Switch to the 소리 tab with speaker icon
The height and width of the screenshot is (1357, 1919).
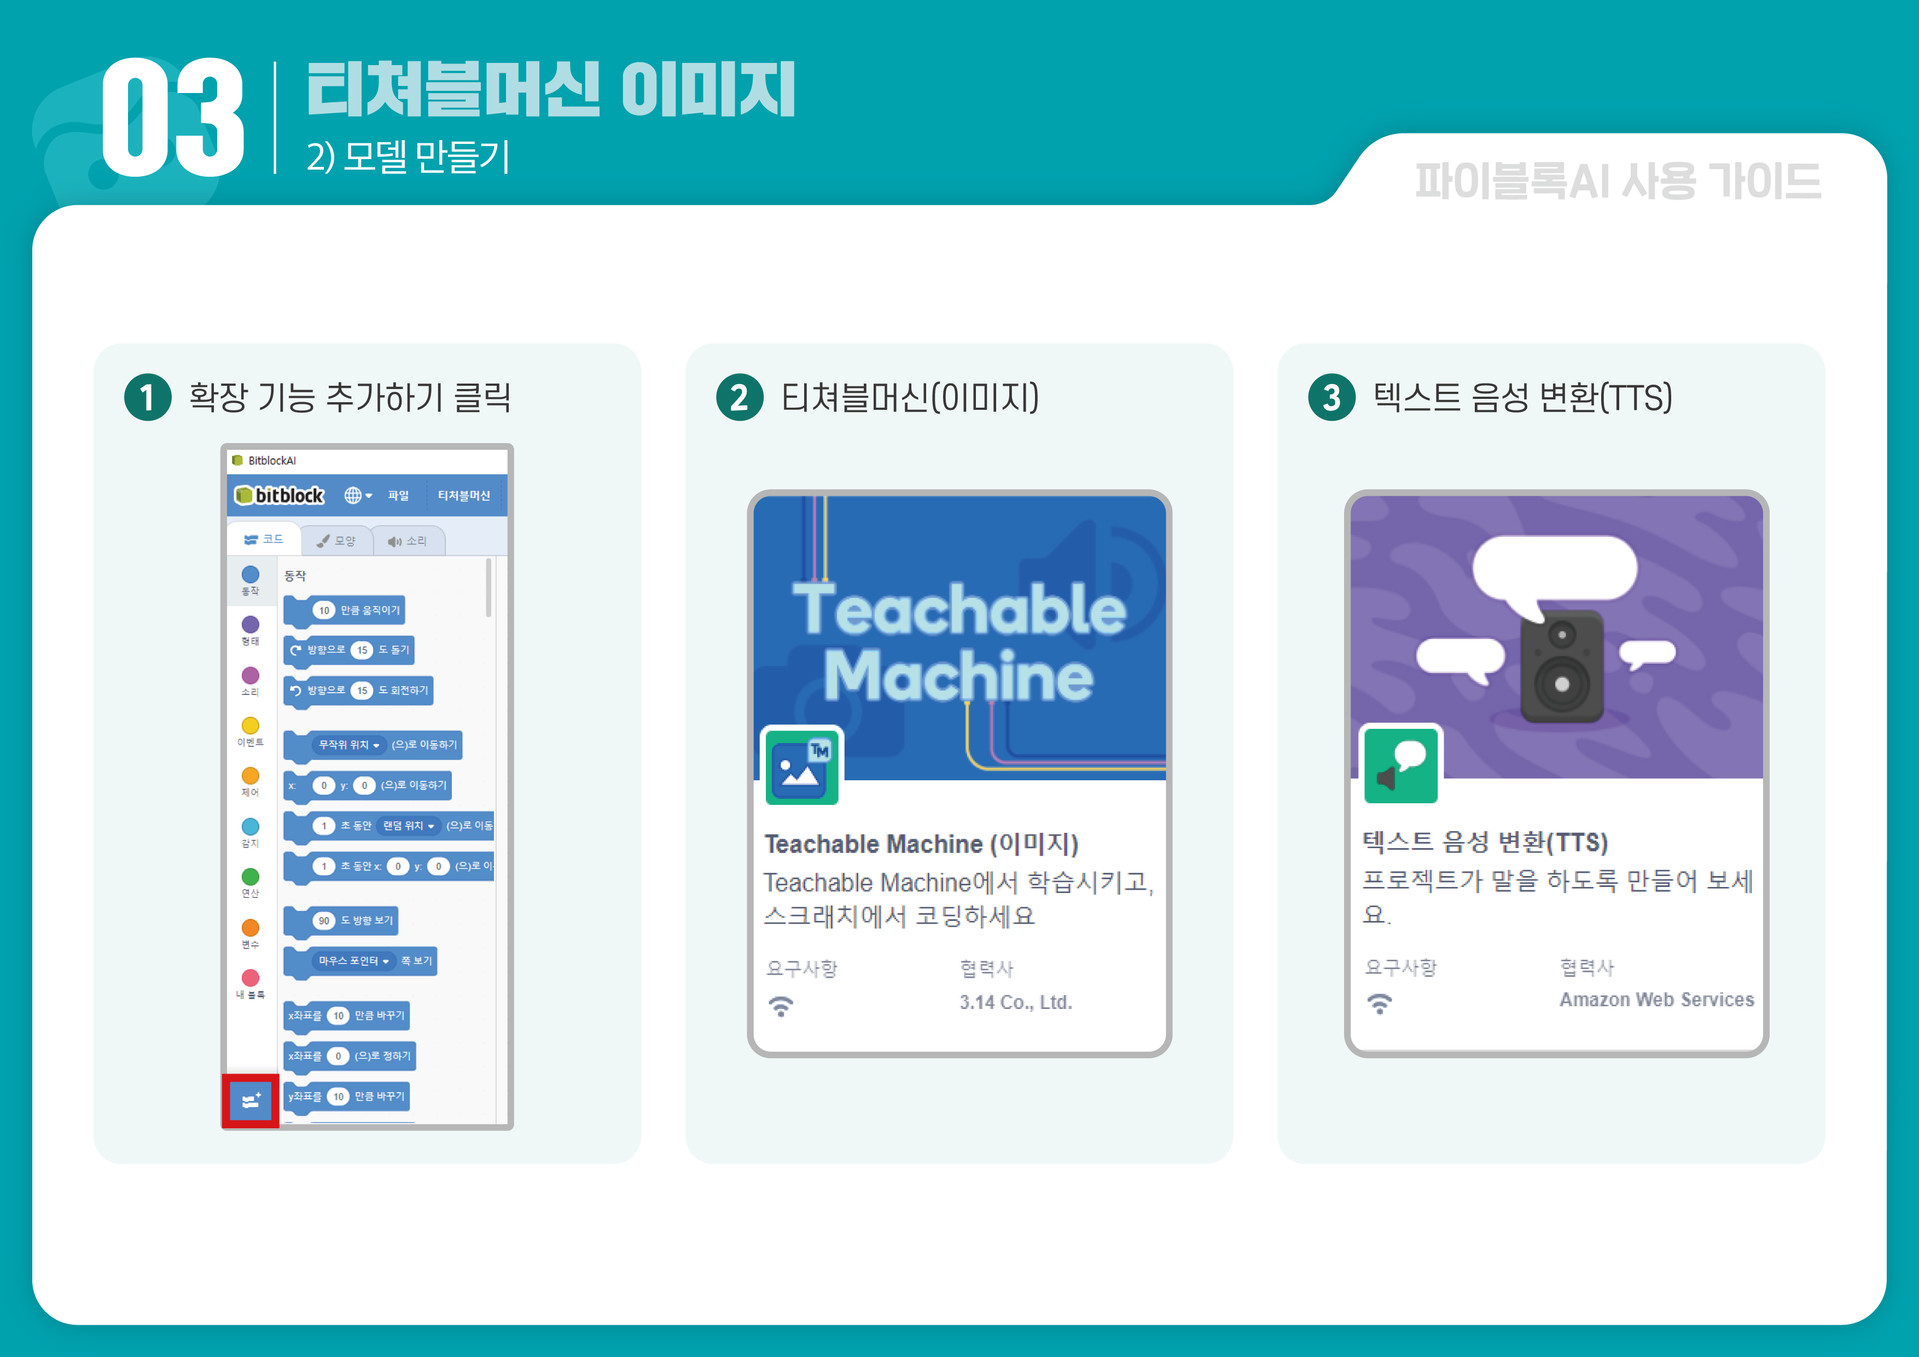point(408,541)
